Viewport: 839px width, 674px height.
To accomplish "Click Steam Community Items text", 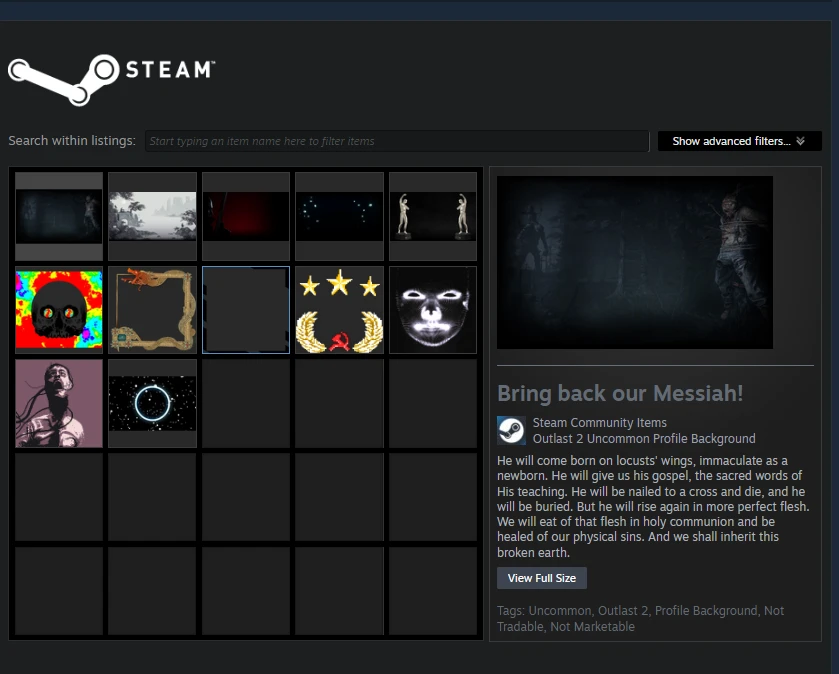I will pos(599,423).
